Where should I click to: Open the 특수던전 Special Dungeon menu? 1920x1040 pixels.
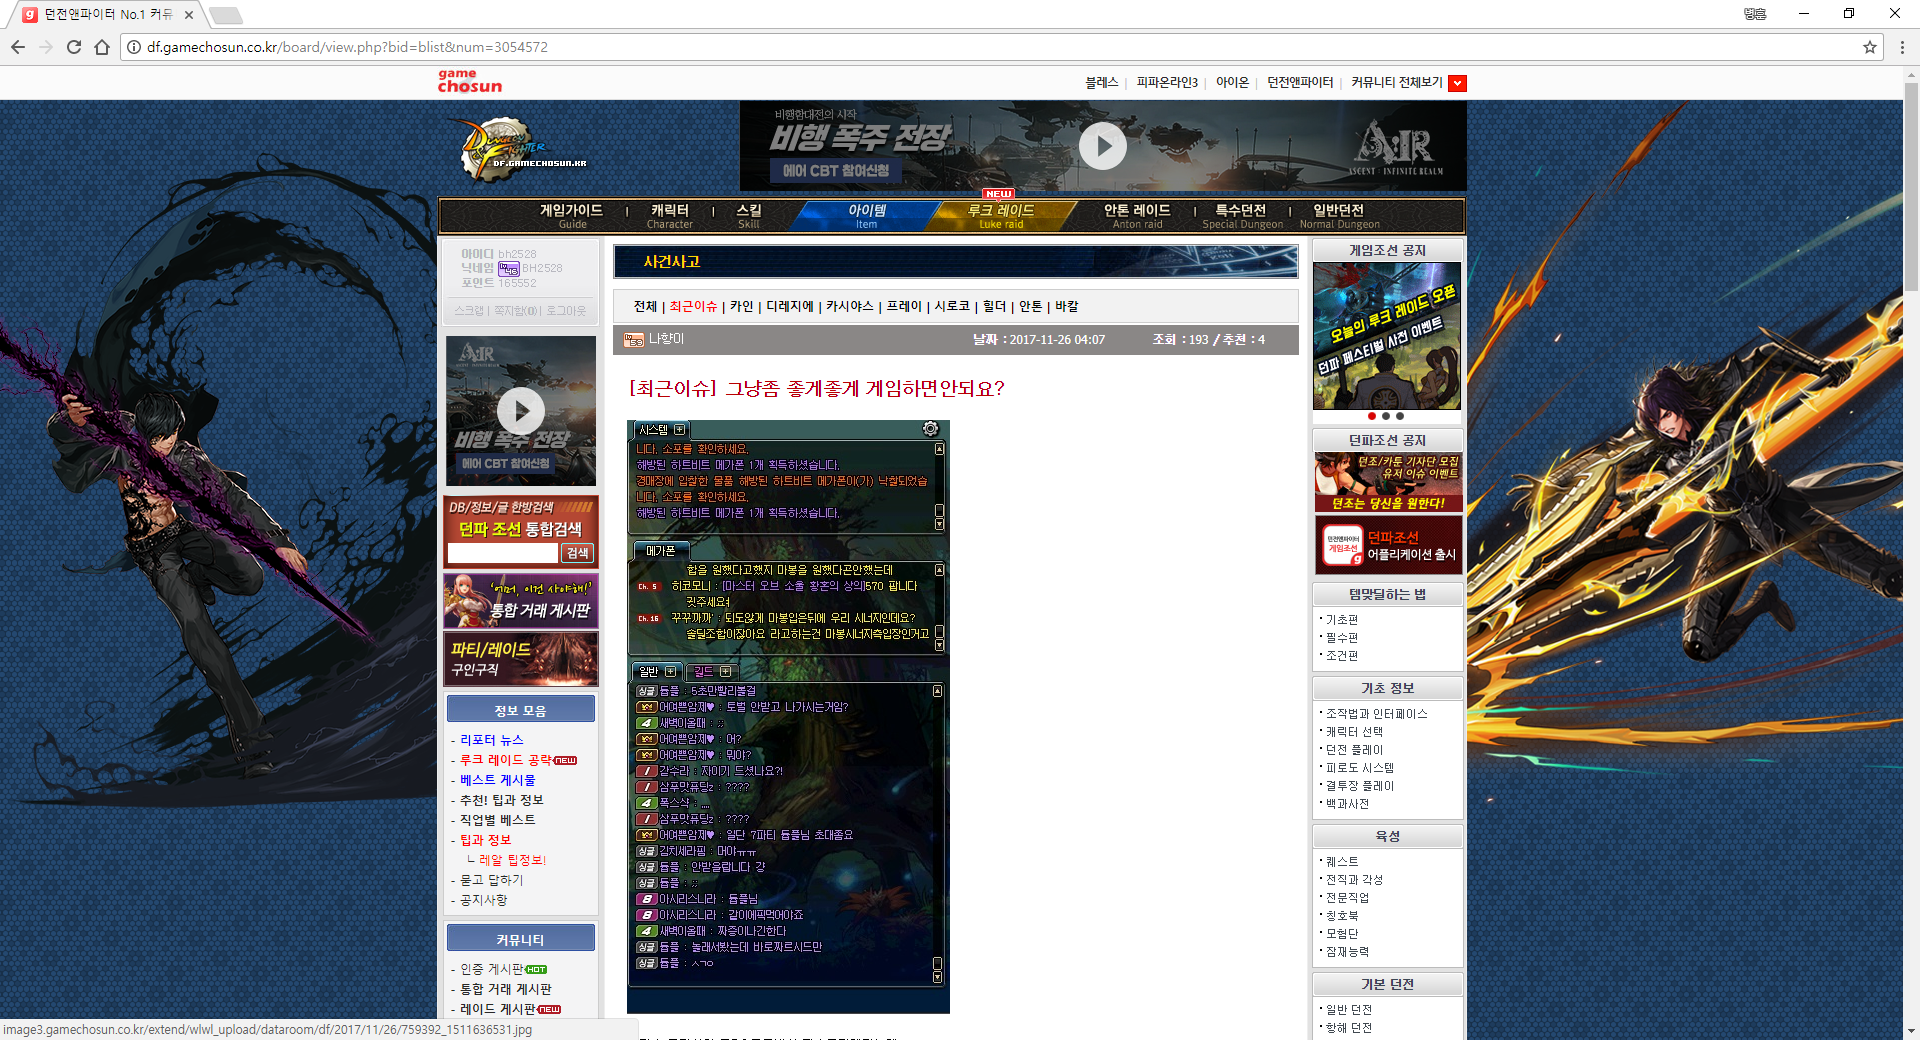(x=1241, y=215)
